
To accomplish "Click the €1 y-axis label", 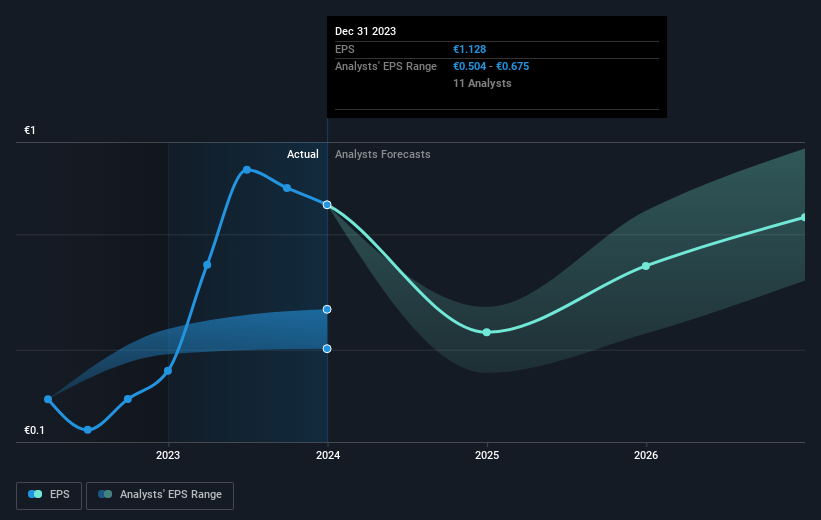I will point(30,130).
